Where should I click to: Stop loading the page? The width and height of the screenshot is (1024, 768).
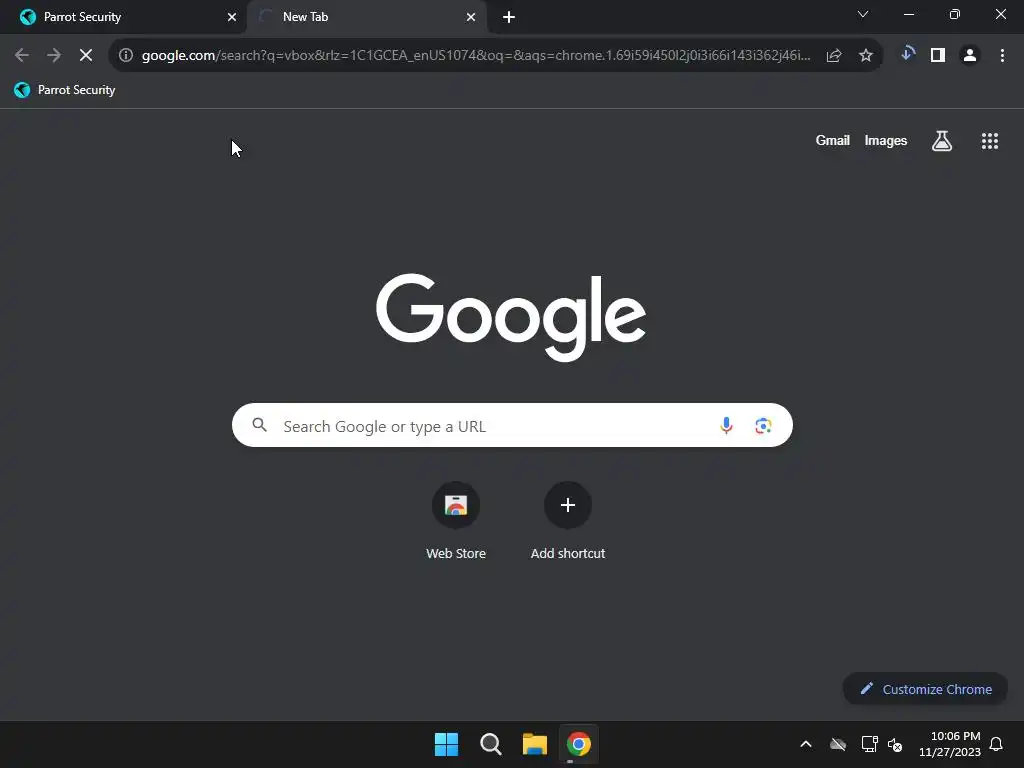tap(86, 56)
